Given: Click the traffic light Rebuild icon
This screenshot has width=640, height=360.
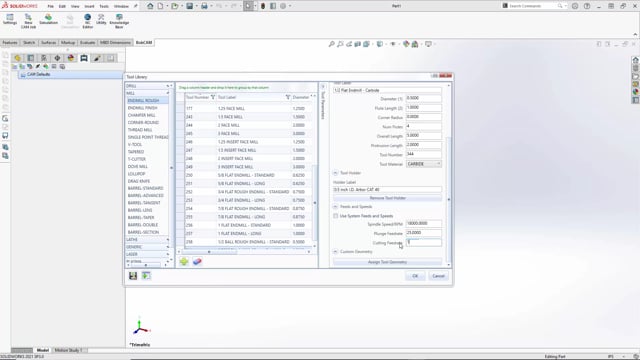Looking at the screenshot, I should point(263,6).
